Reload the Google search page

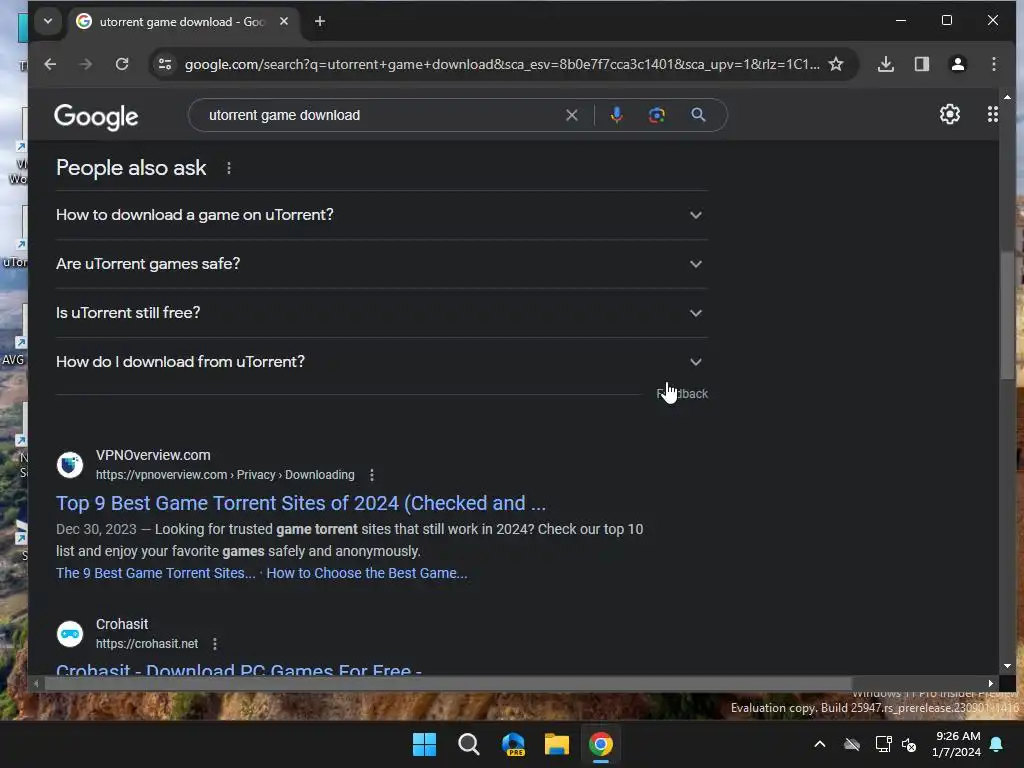pos(122,64)
